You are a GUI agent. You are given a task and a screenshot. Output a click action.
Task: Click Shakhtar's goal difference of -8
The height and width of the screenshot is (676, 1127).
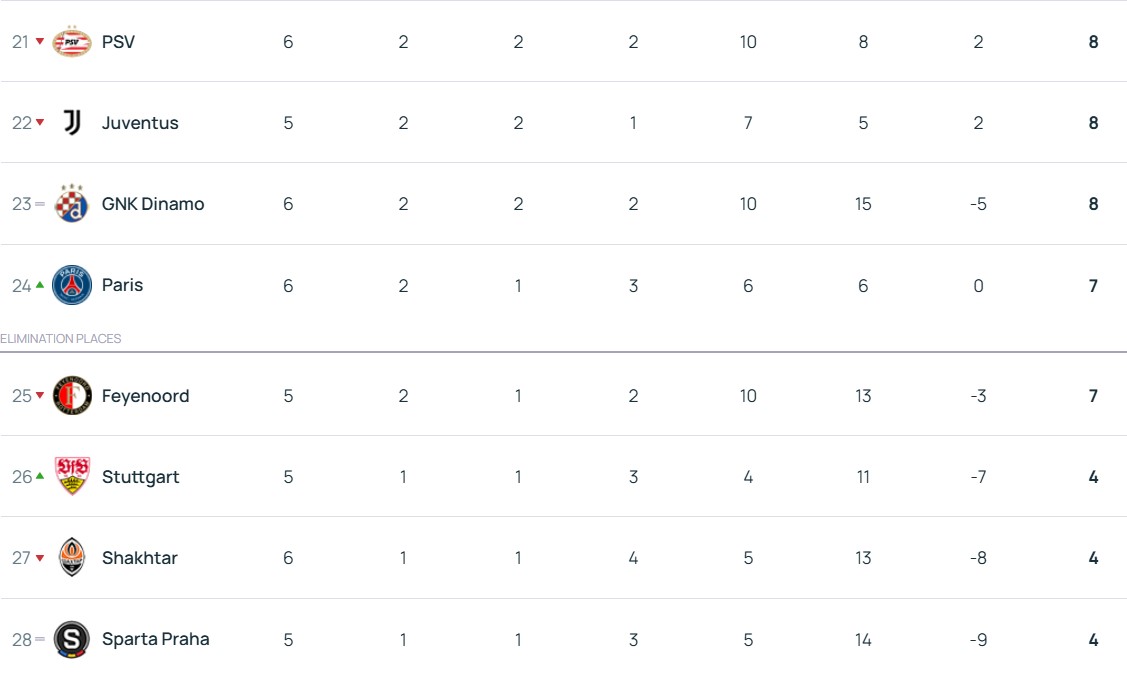tap(978, 558)
